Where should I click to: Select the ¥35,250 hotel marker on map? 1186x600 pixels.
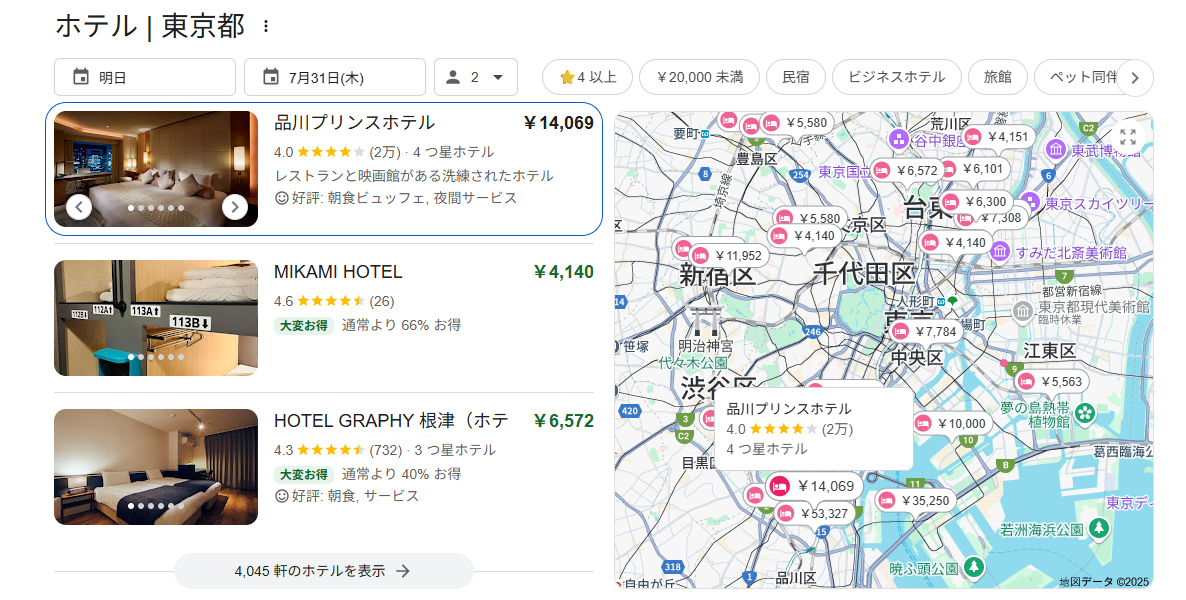[x=914, y=501]
